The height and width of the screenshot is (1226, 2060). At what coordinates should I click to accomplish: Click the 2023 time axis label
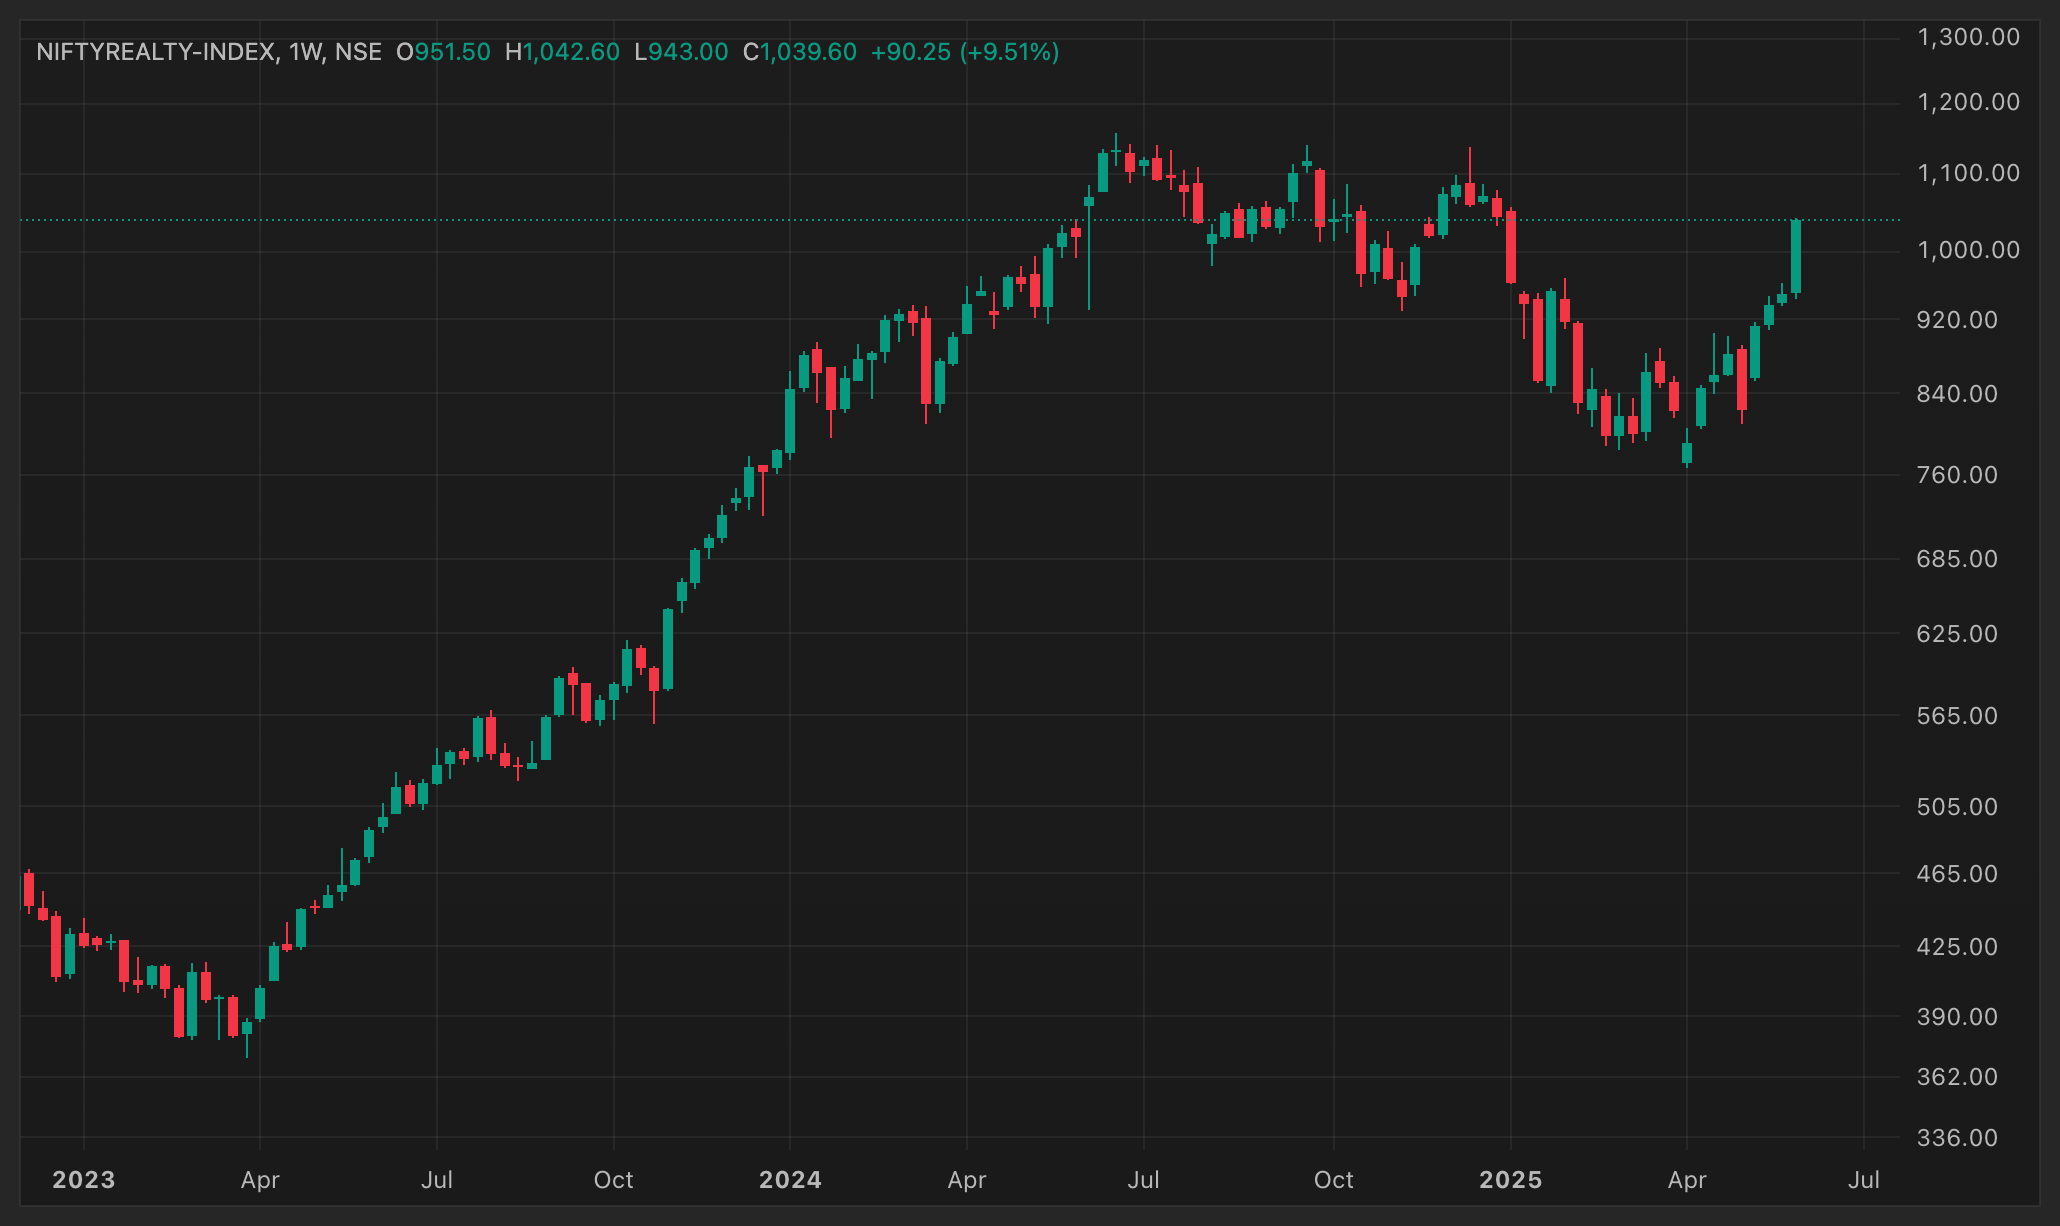pos(84,1180)
